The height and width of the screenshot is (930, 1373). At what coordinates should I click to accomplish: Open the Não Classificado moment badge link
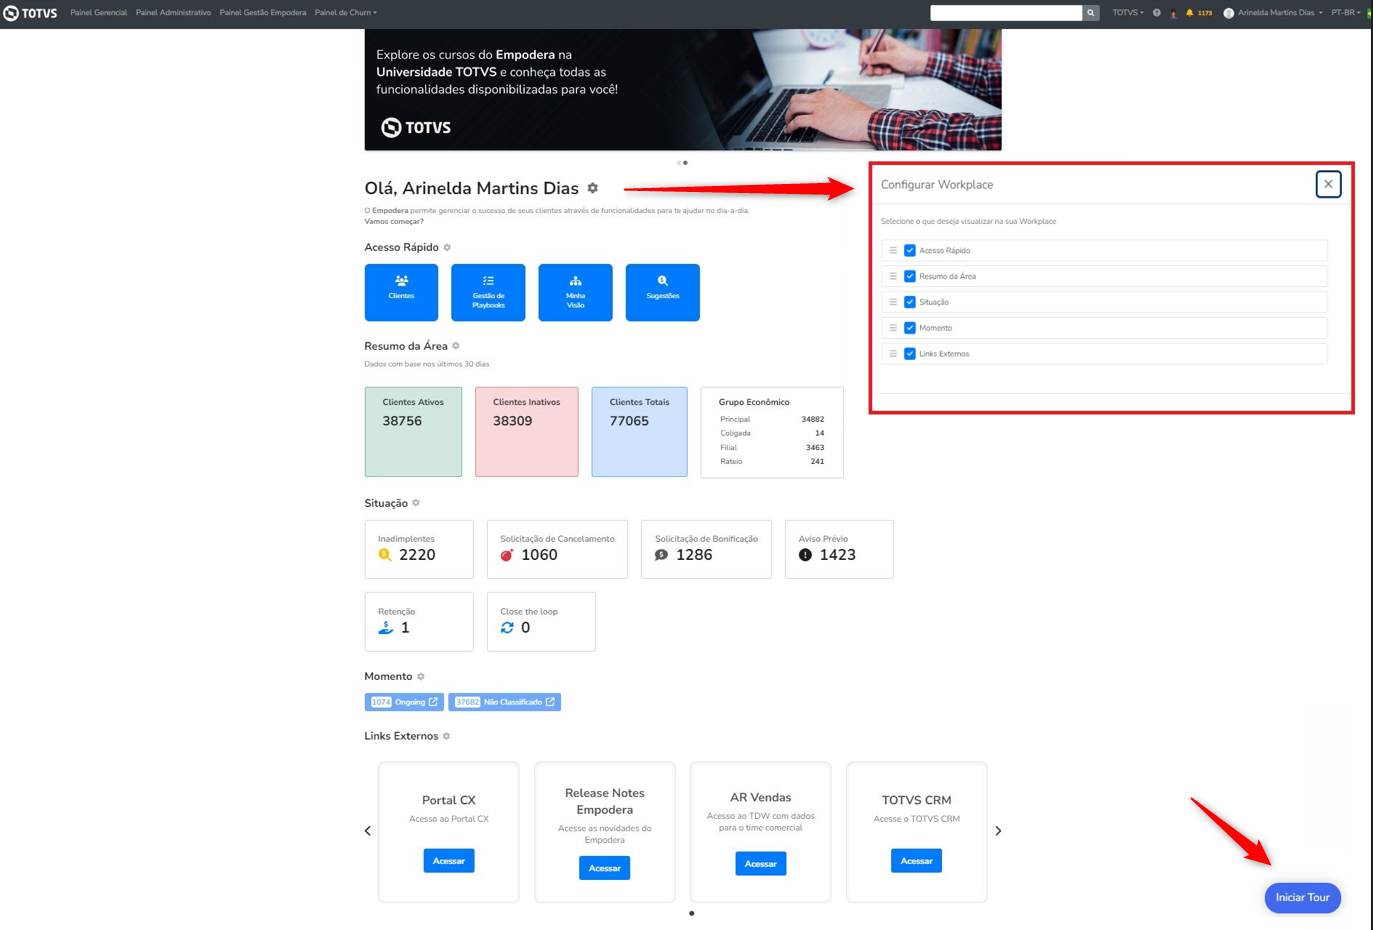(x=505, y=702)
